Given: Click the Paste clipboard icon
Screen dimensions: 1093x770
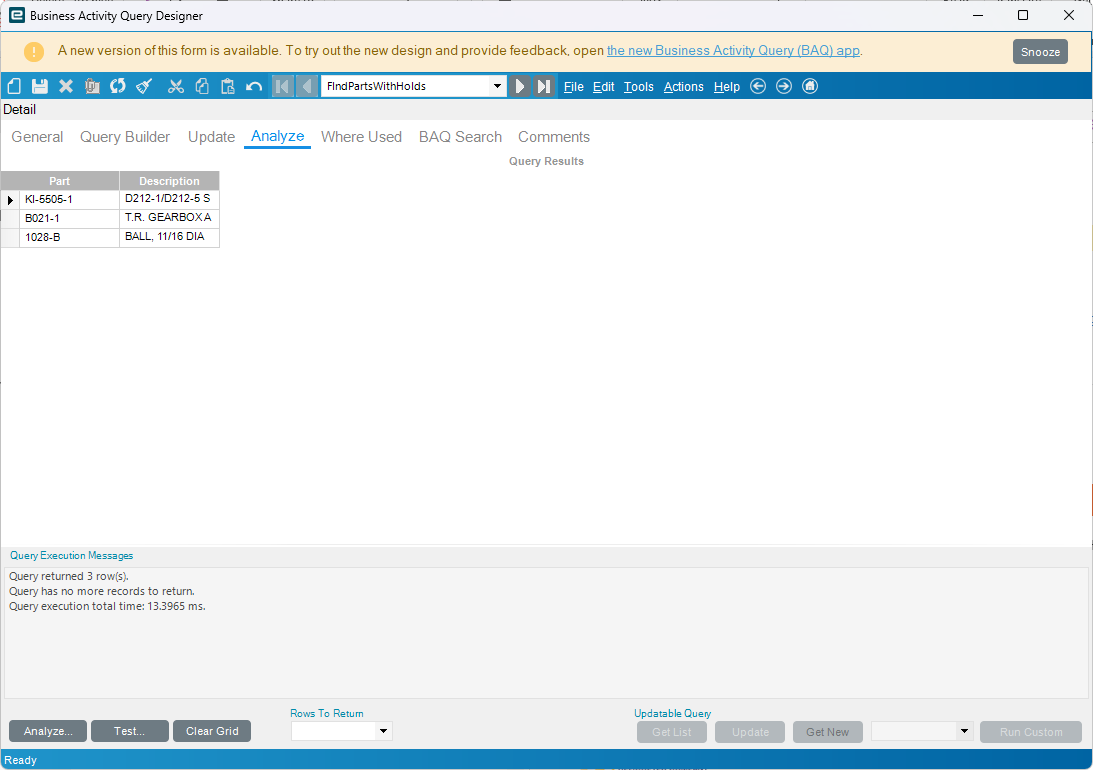Looking at the screenshot, I should pos(228,86).
